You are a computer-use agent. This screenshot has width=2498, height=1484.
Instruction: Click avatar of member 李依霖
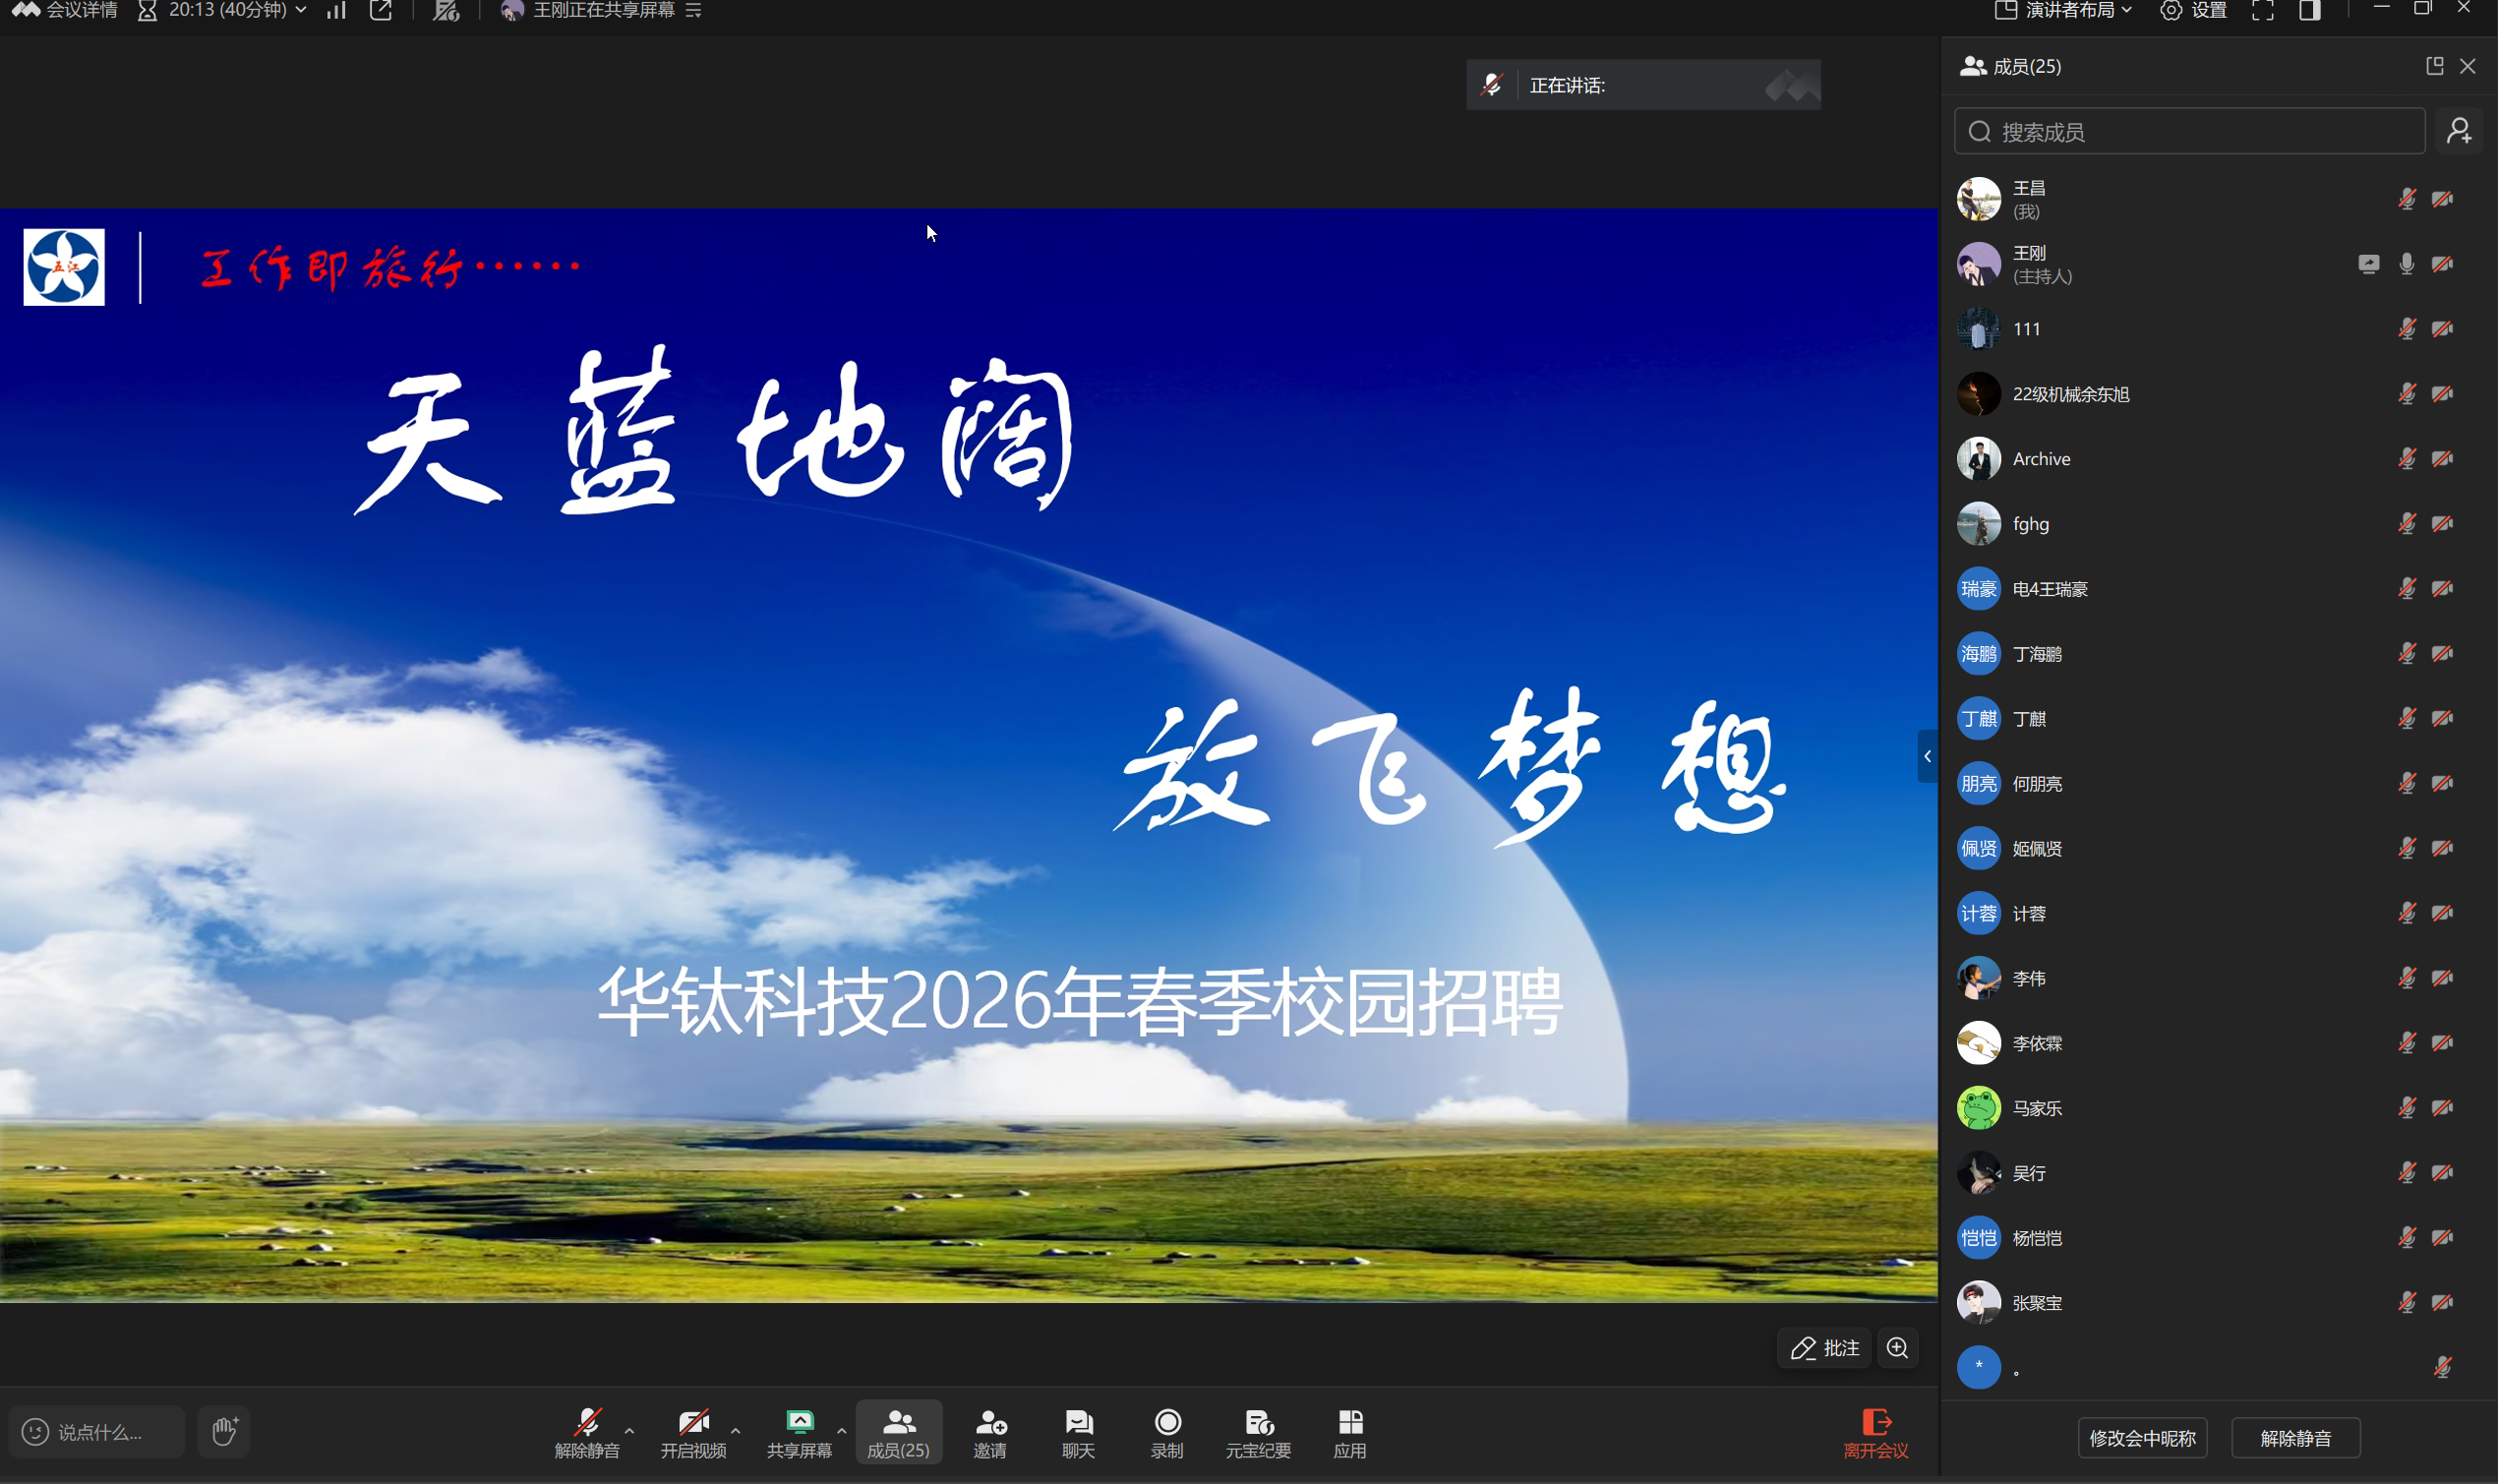(x=1978, y=1043)
